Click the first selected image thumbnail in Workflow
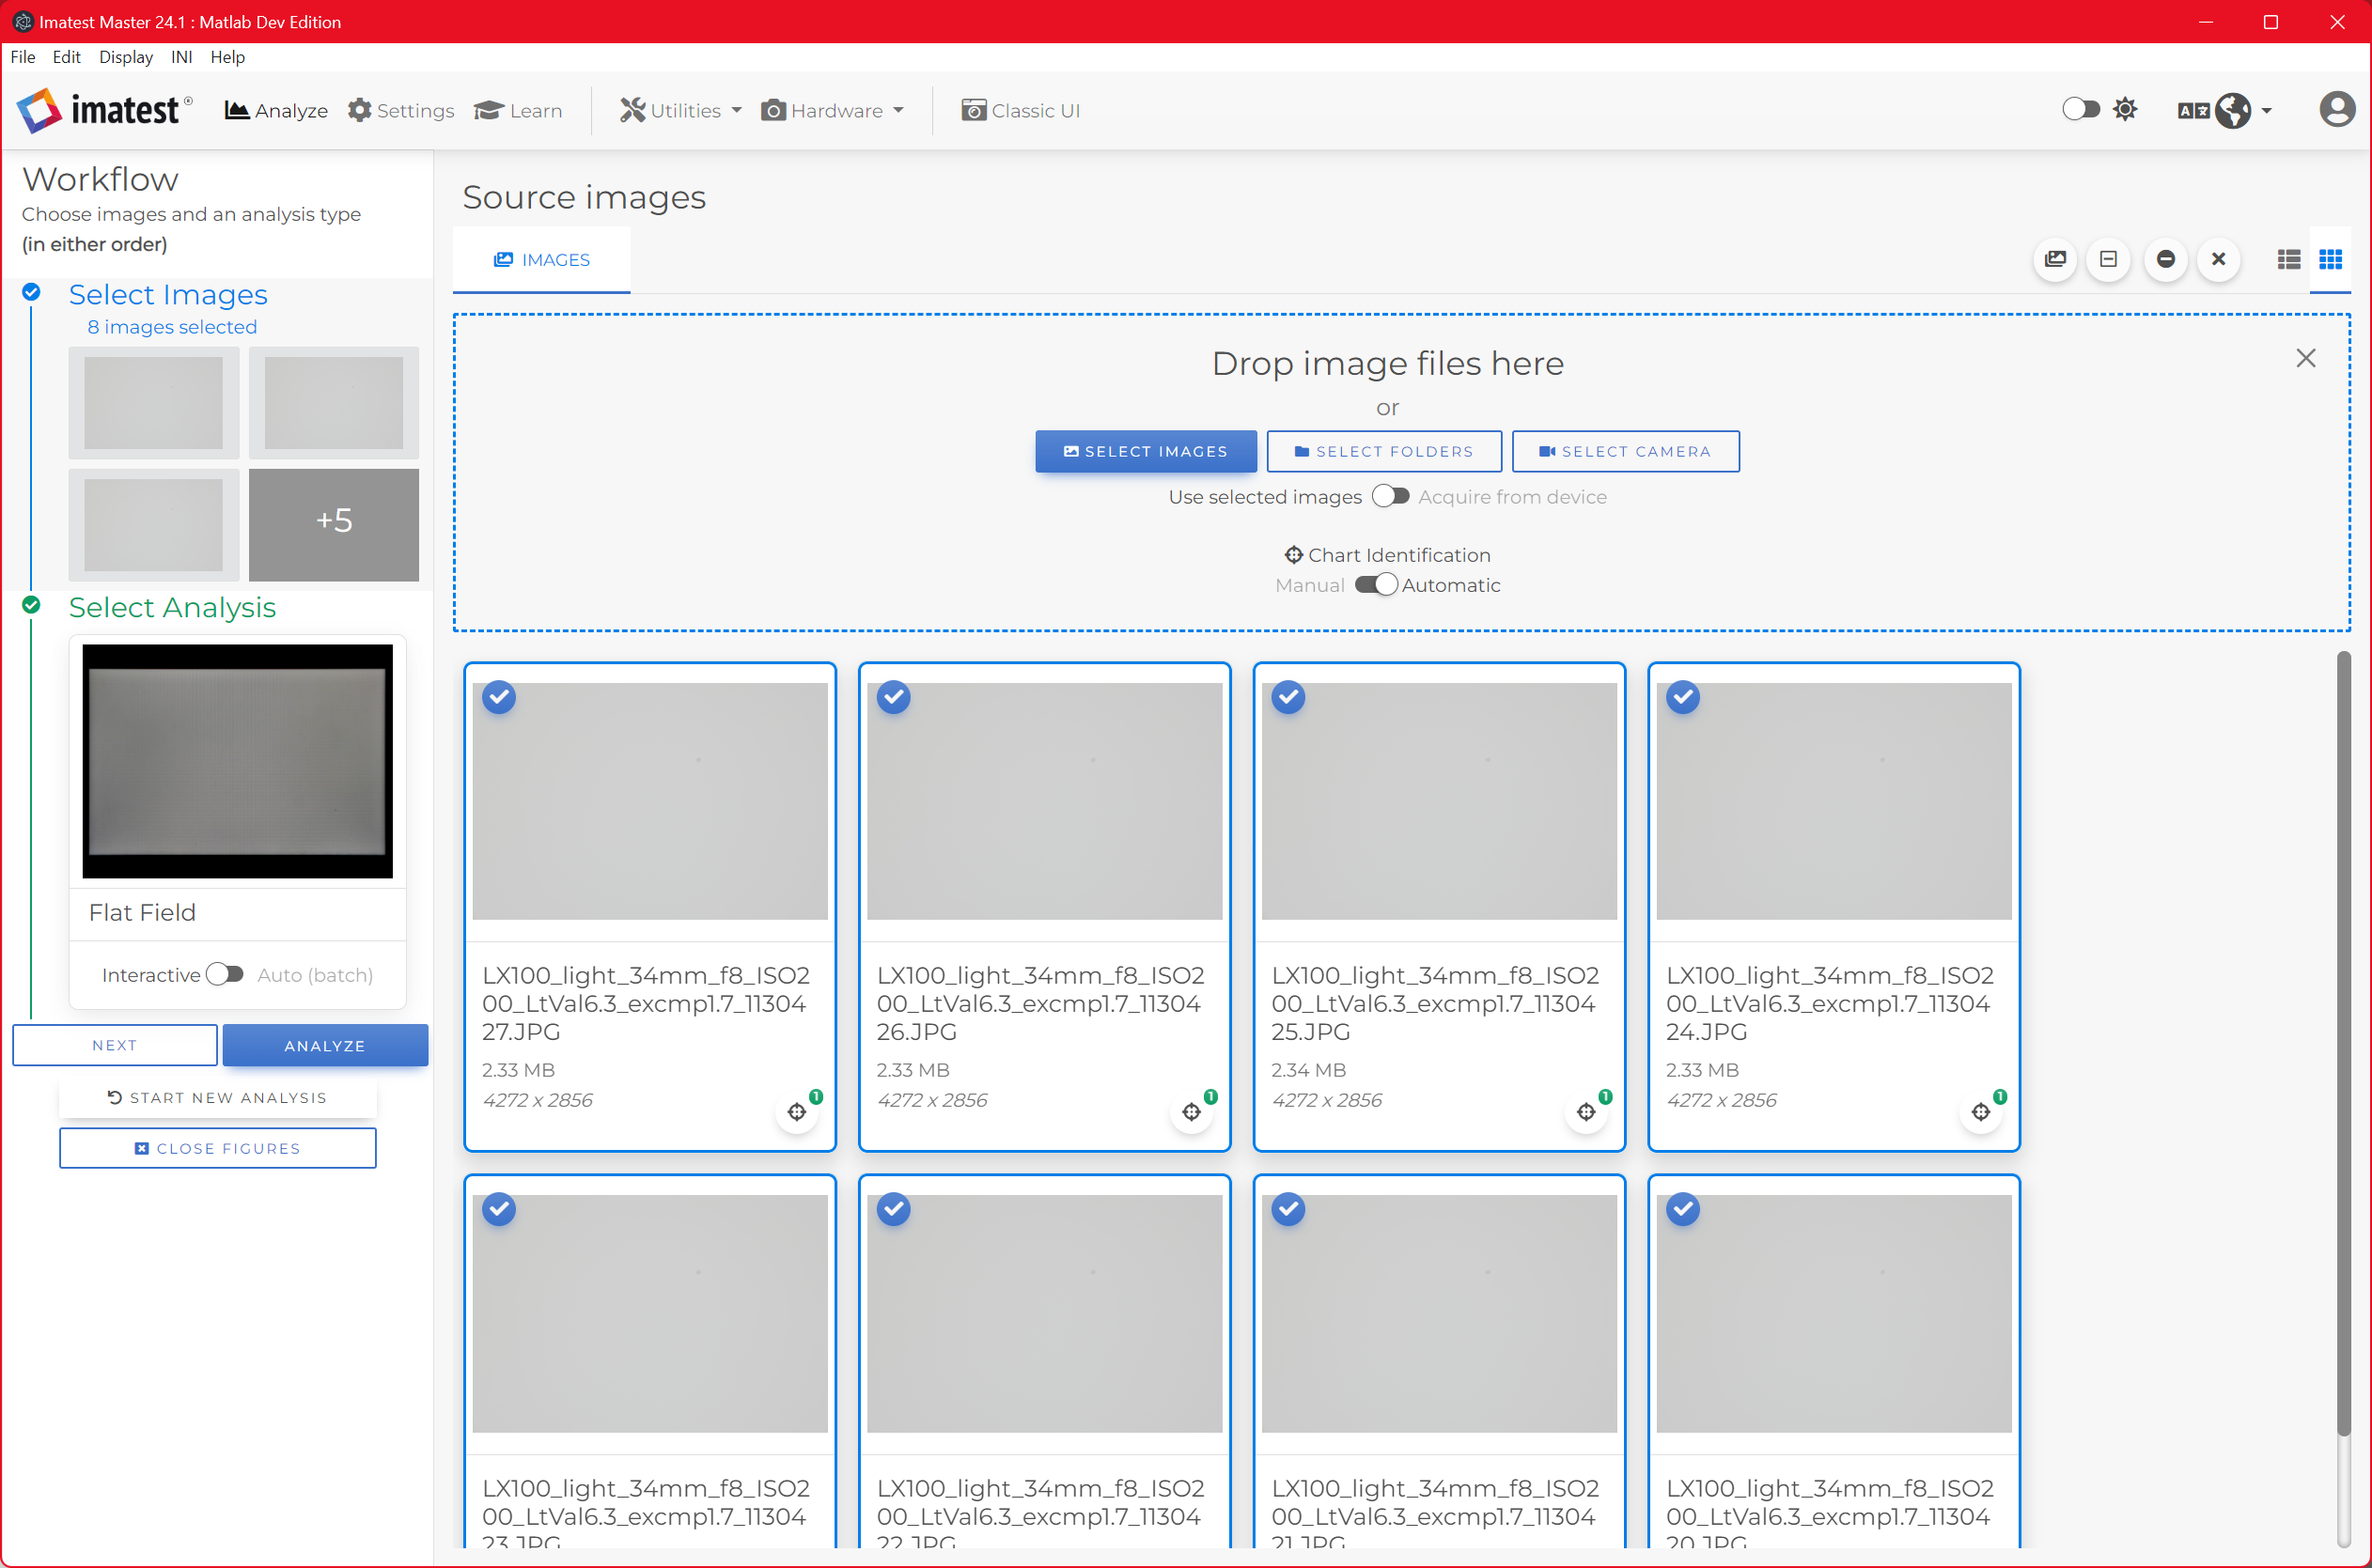The height and width of the screenshot is (1568, 2372). click(154, 403)
